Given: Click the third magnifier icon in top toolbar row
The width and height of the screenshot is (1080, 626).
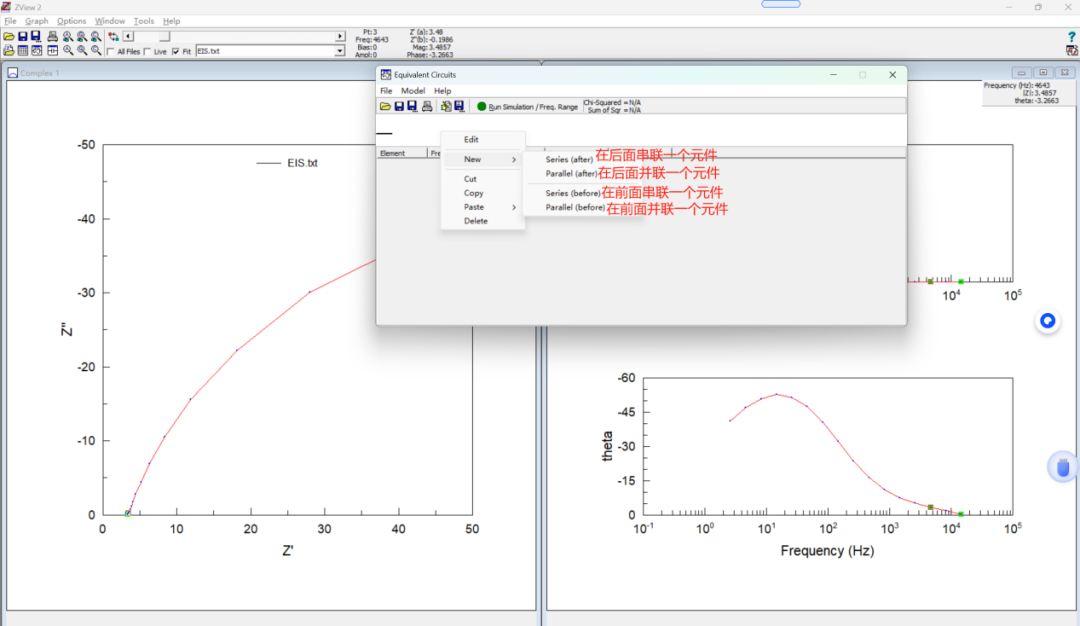Looking at the screenshot, I should tap(96, 36).
